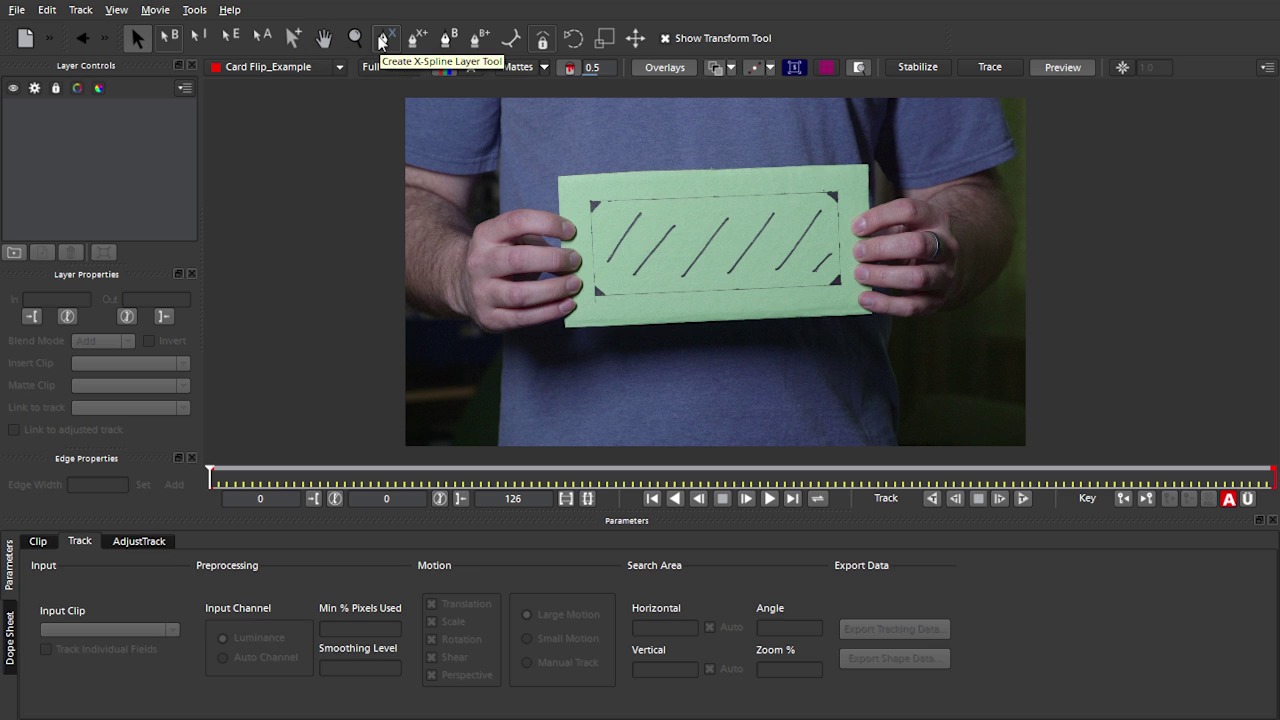Click the Stabilize button
Image resolution: width=1280 pixels, height=720 pixels.
click(x=917, y=67)
